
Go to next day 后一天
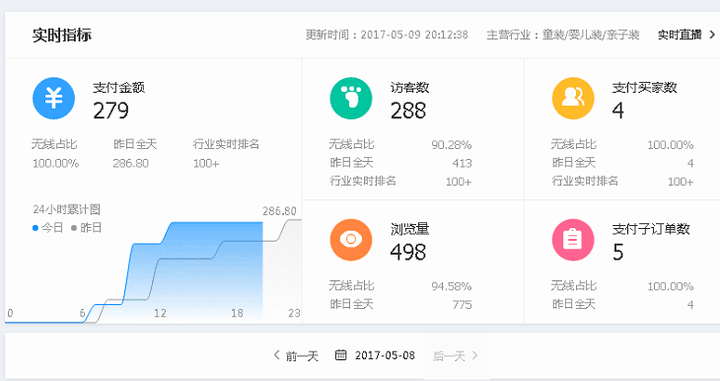click(449, 356)
